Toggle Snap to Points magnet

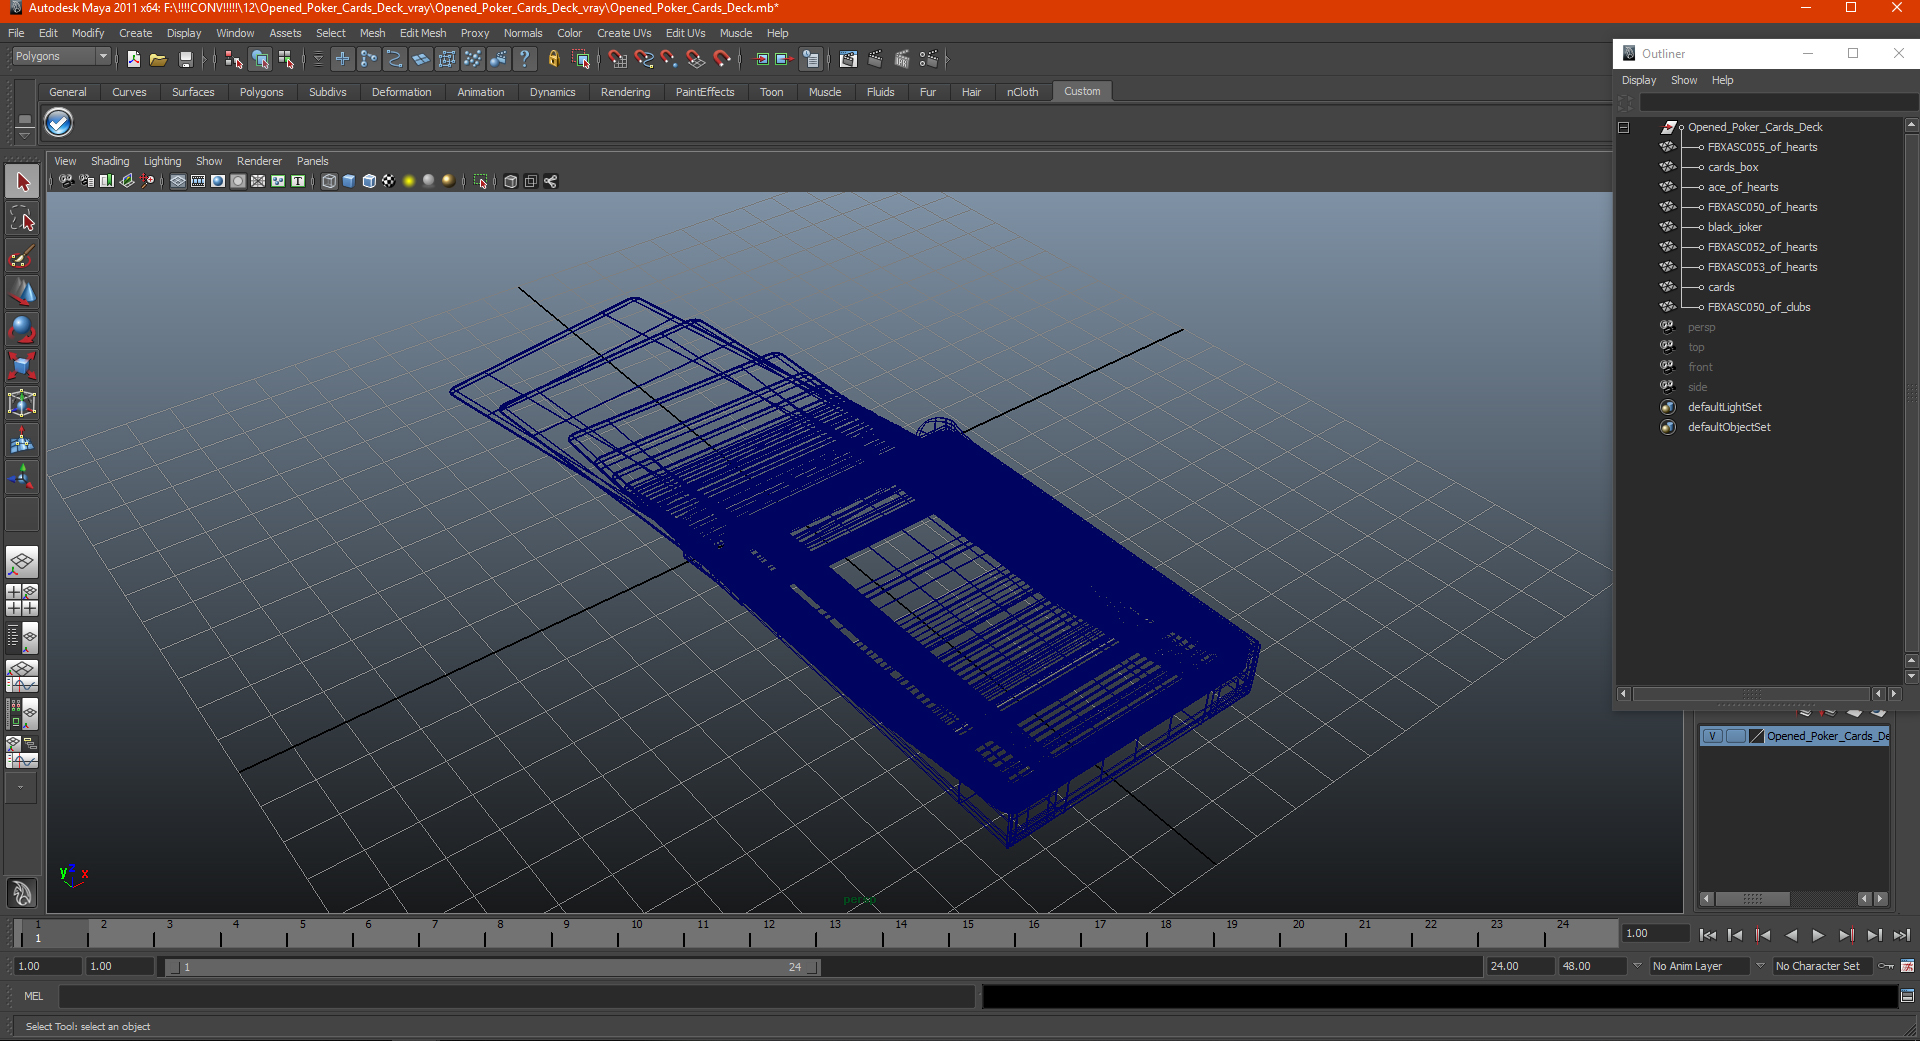point(670,59)
